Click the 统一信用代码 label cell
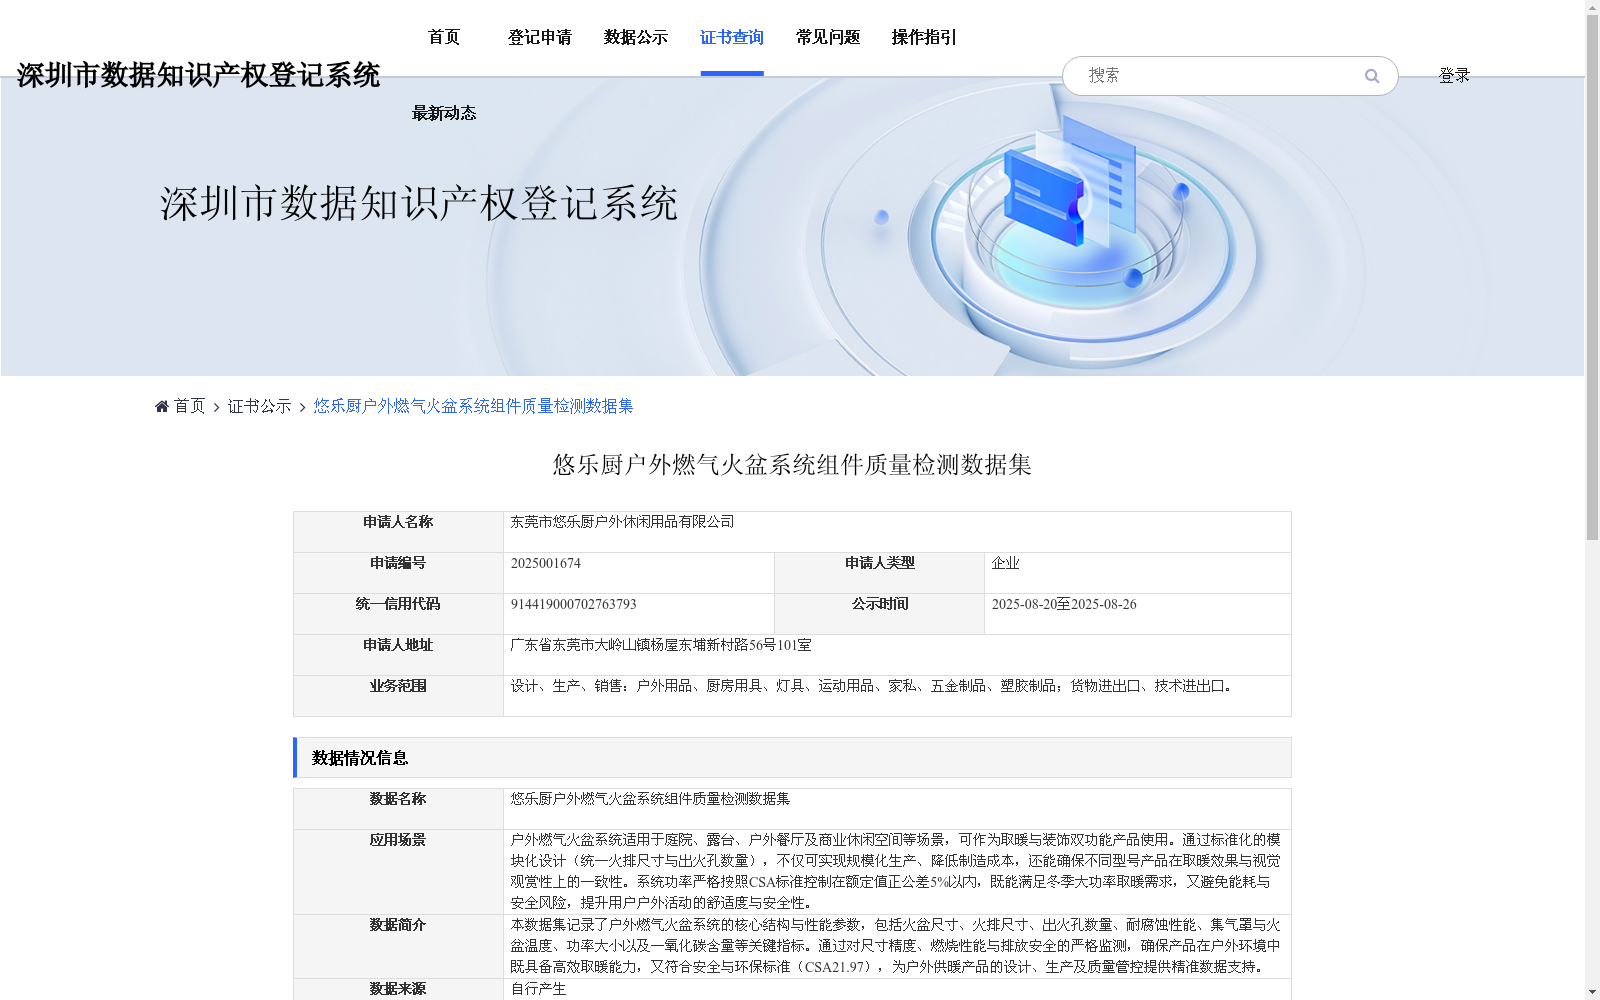The width and height of the screenshot is (1600, 1000). [398, 614]
